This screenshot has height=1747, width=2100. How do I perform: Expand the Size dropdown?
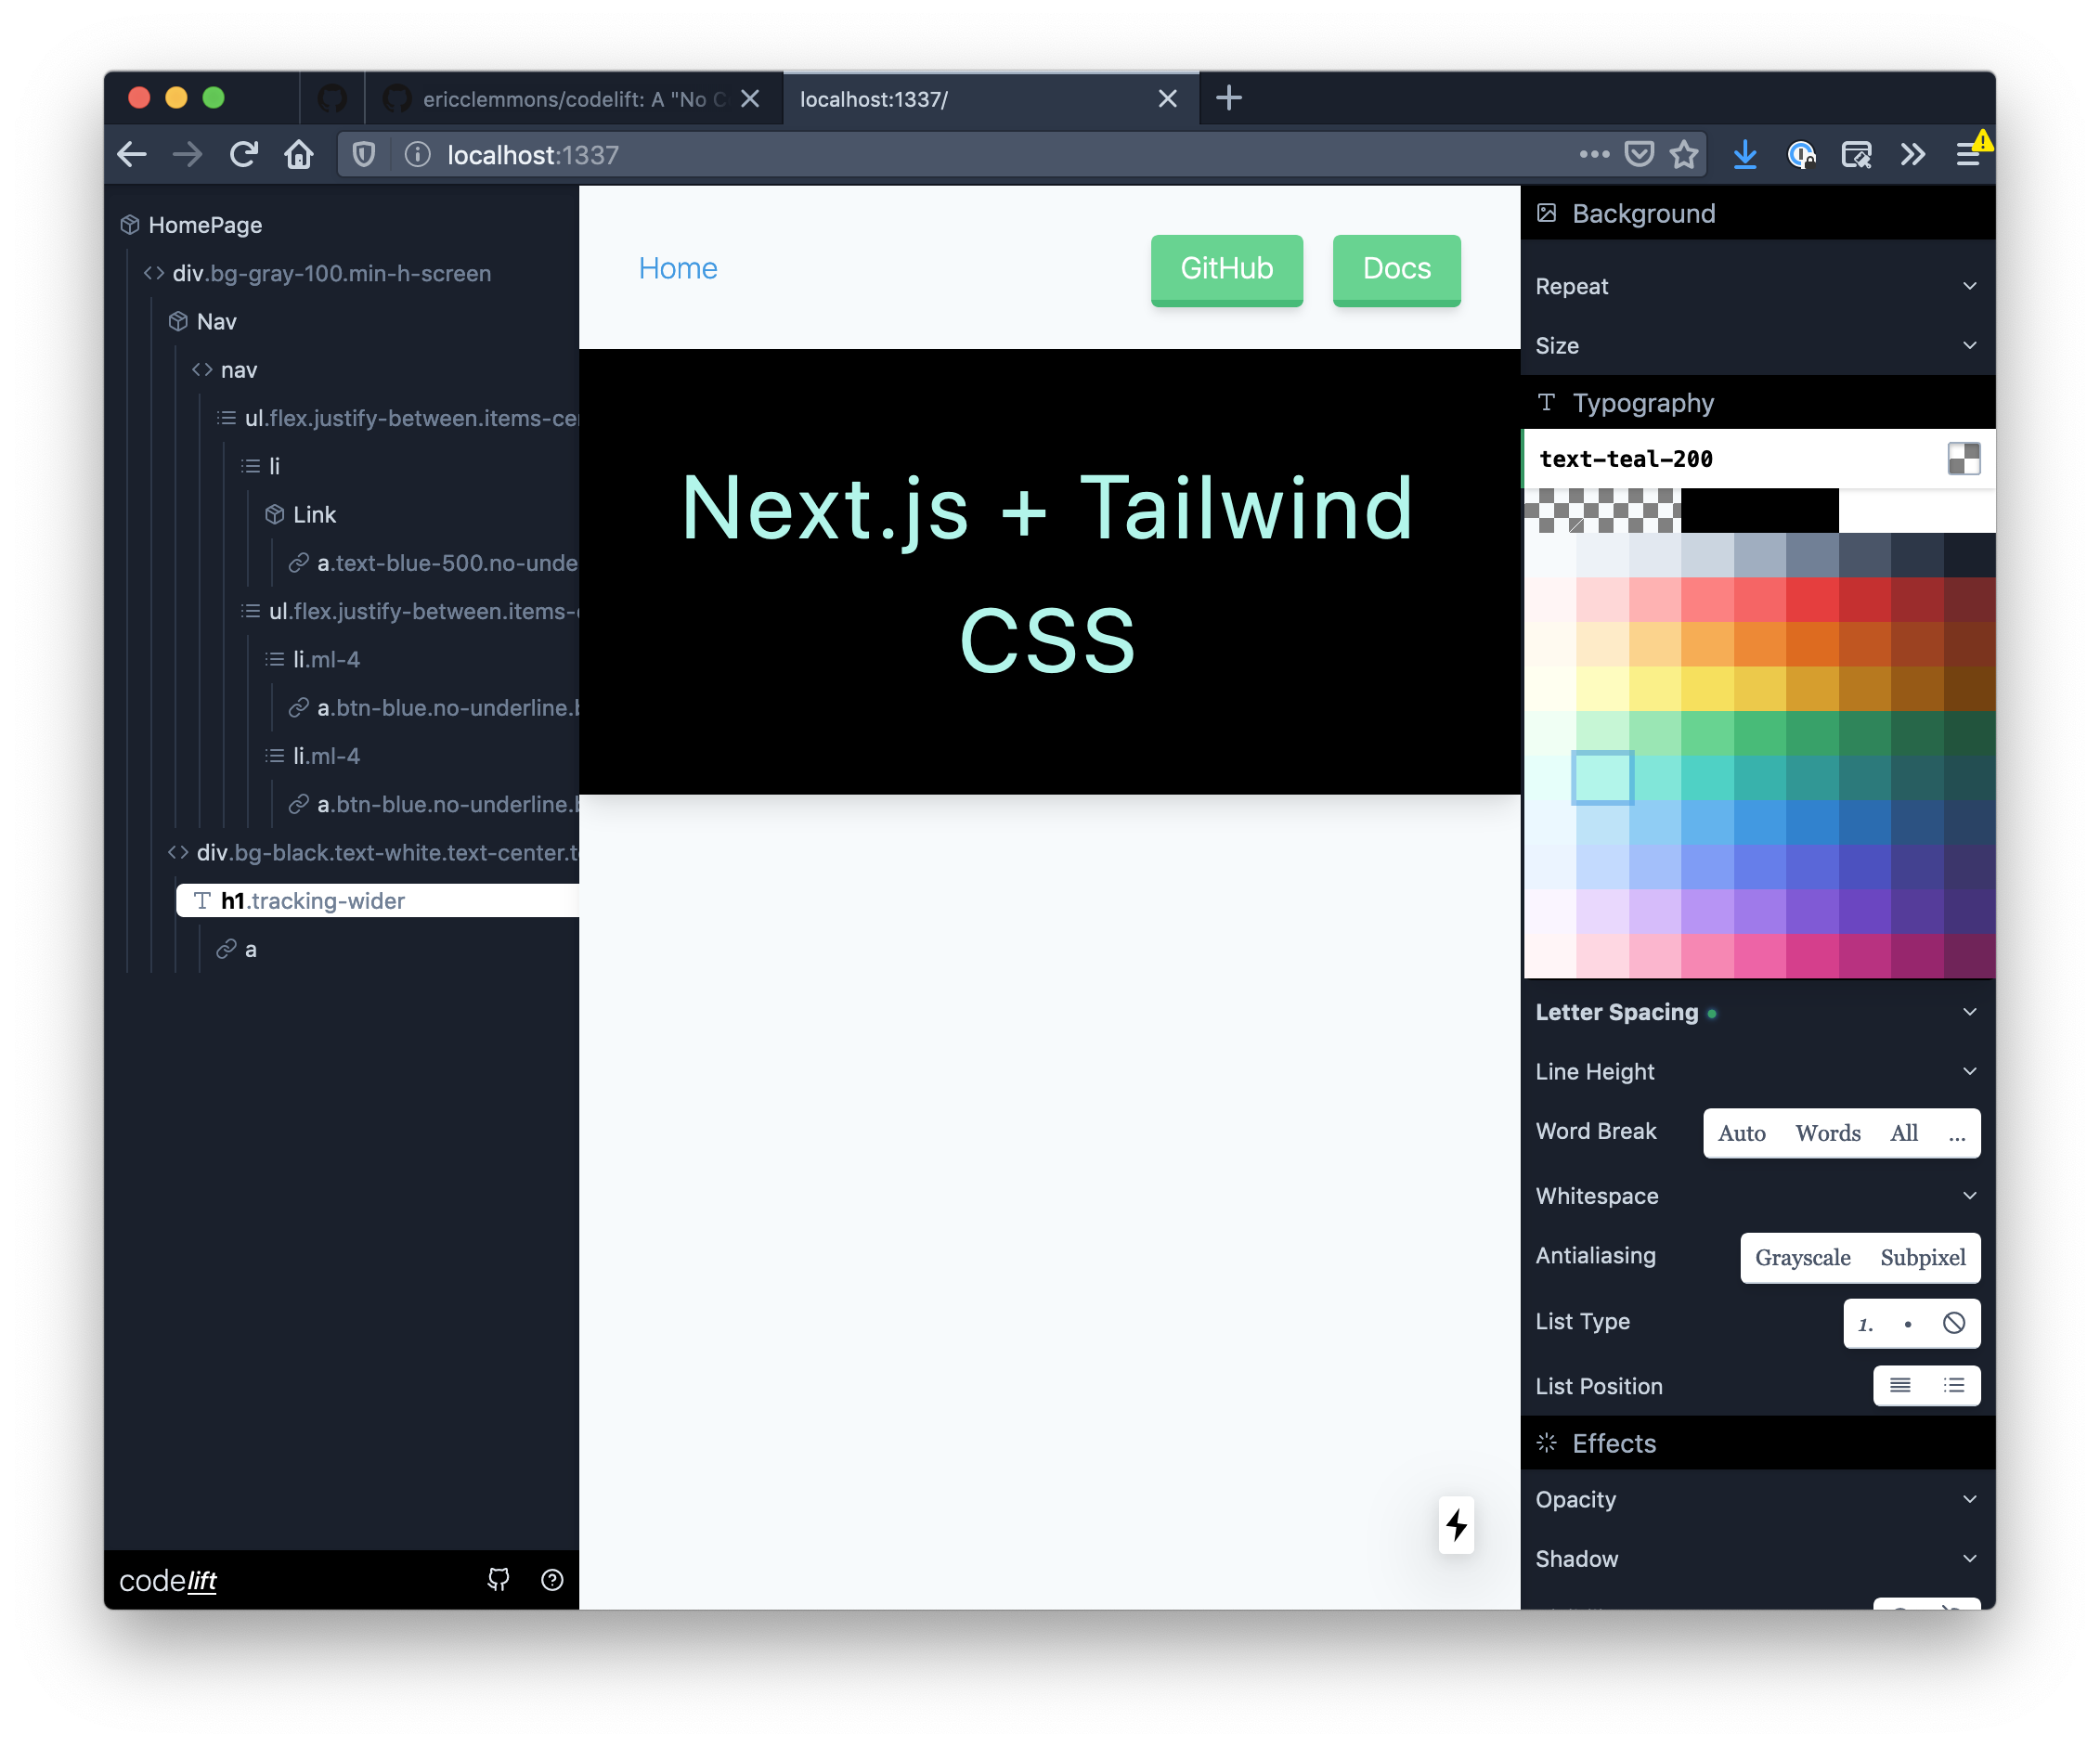(1757, 345)
